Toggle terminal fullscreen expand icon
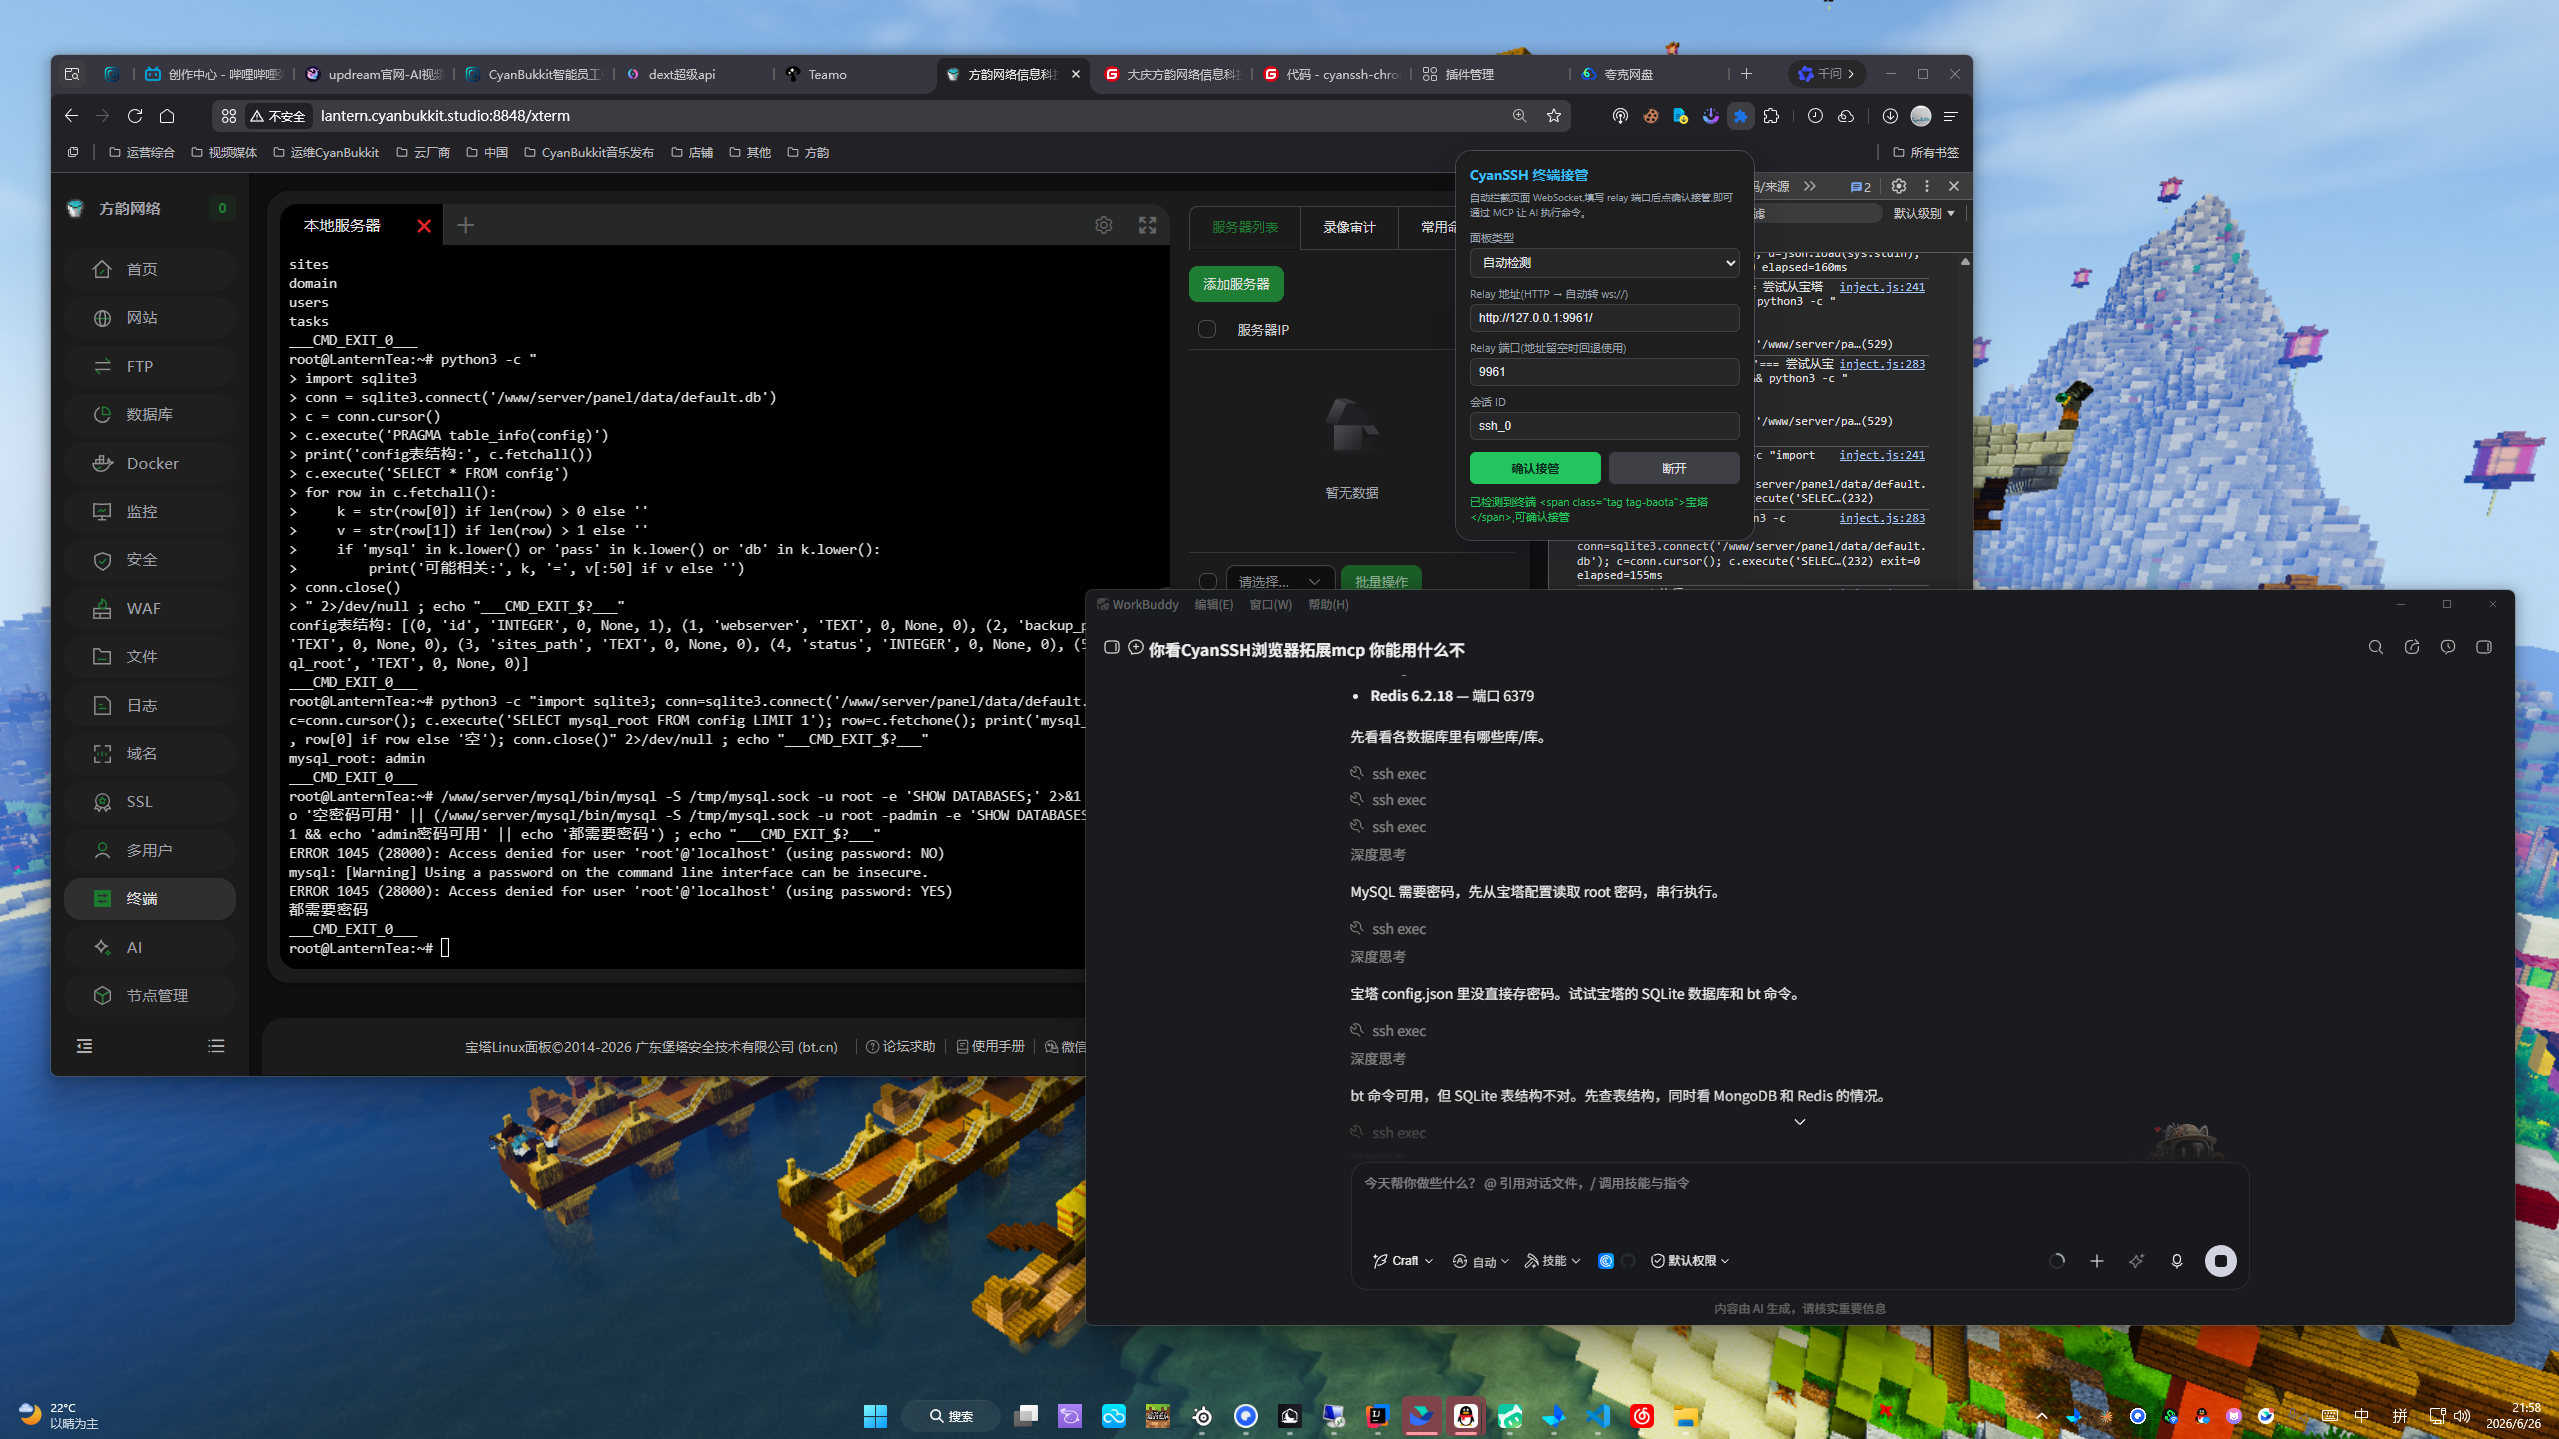 [x=1147, y=225]
